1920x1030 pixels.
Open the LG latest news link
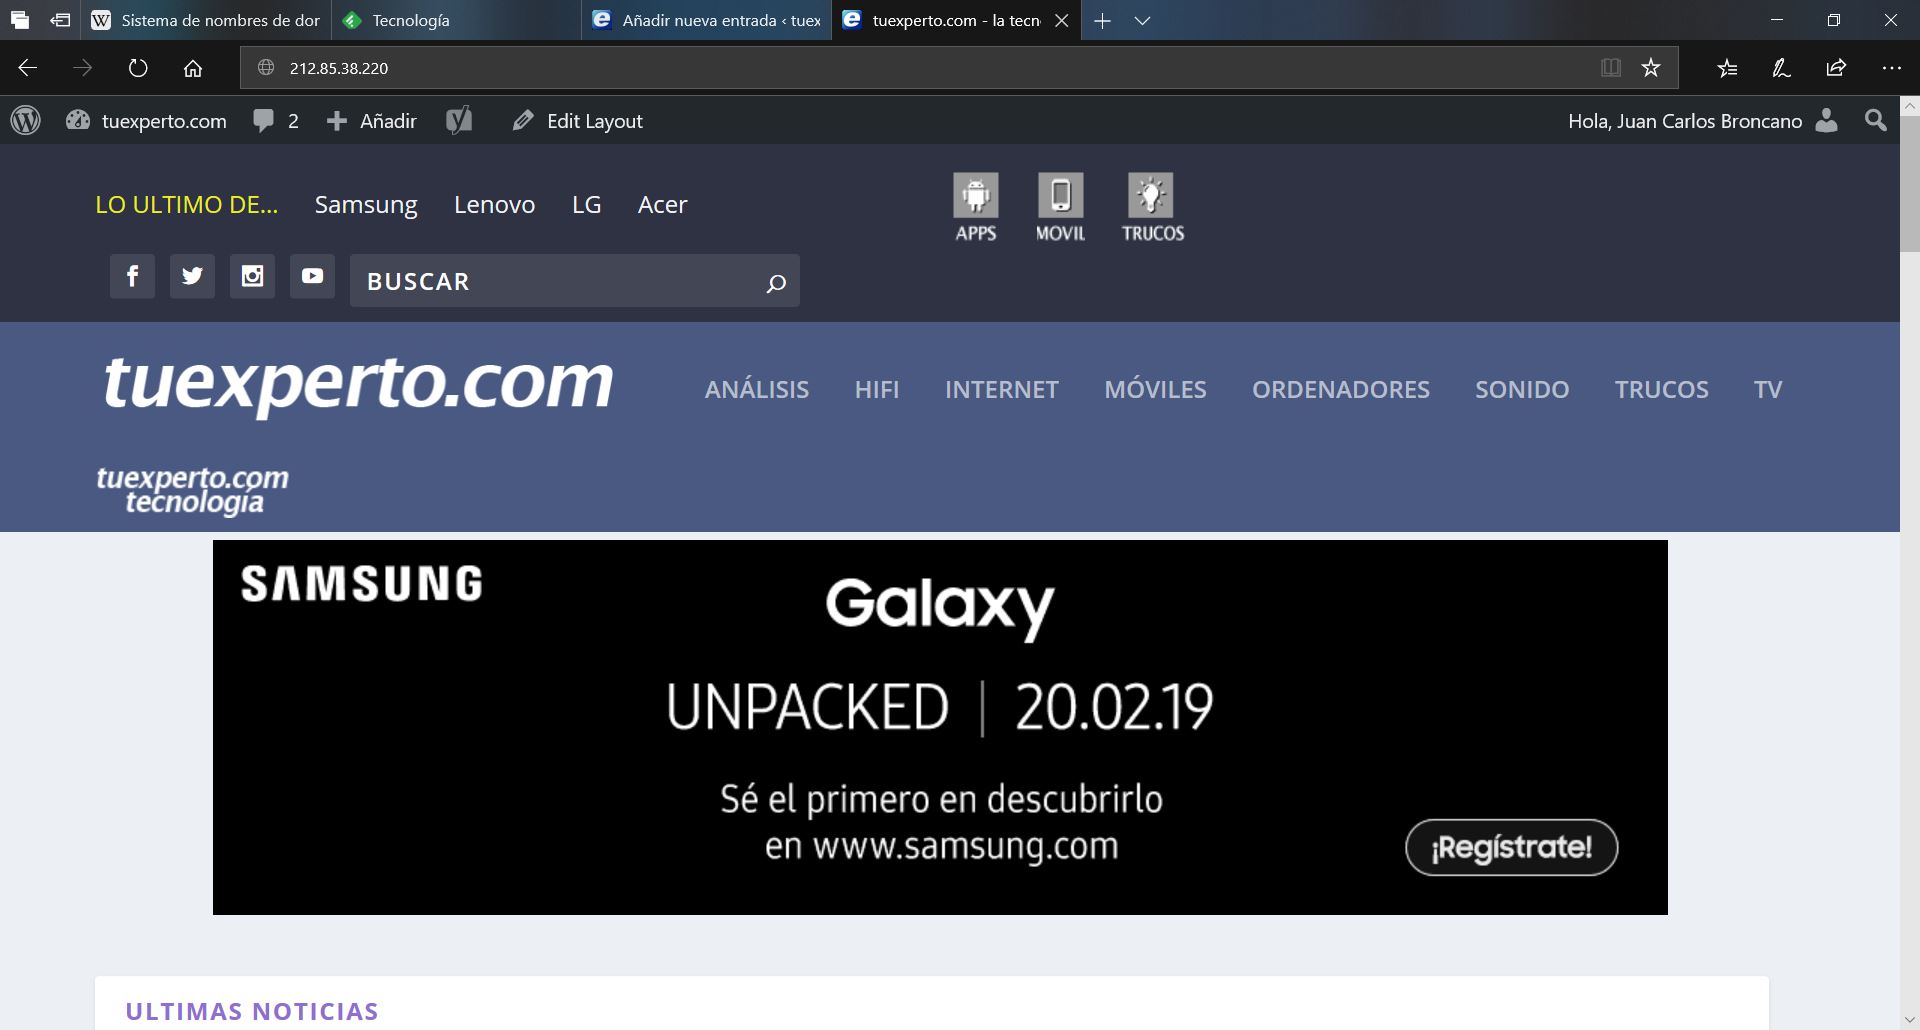click(586, 205)
